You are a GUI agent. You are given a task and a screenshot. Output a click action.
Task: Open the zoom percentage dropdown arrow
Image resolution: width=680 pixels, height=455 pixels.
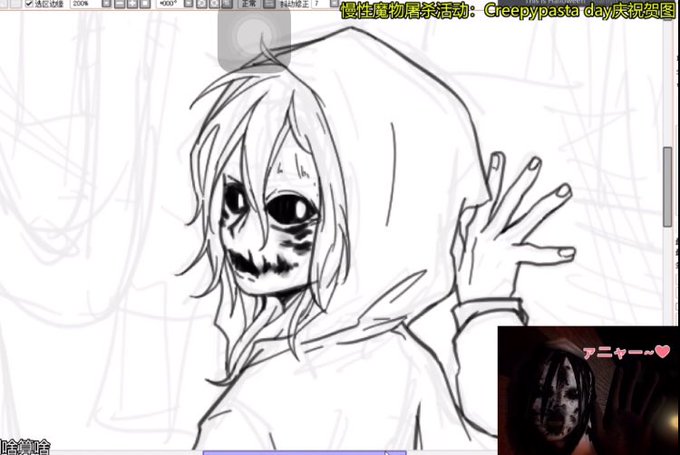(x=107, y=3)
